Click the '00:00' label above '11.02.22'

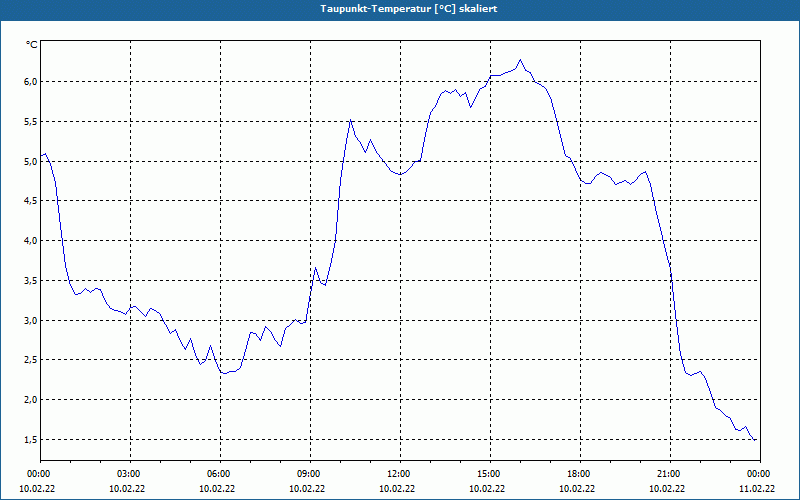(757, 474)
